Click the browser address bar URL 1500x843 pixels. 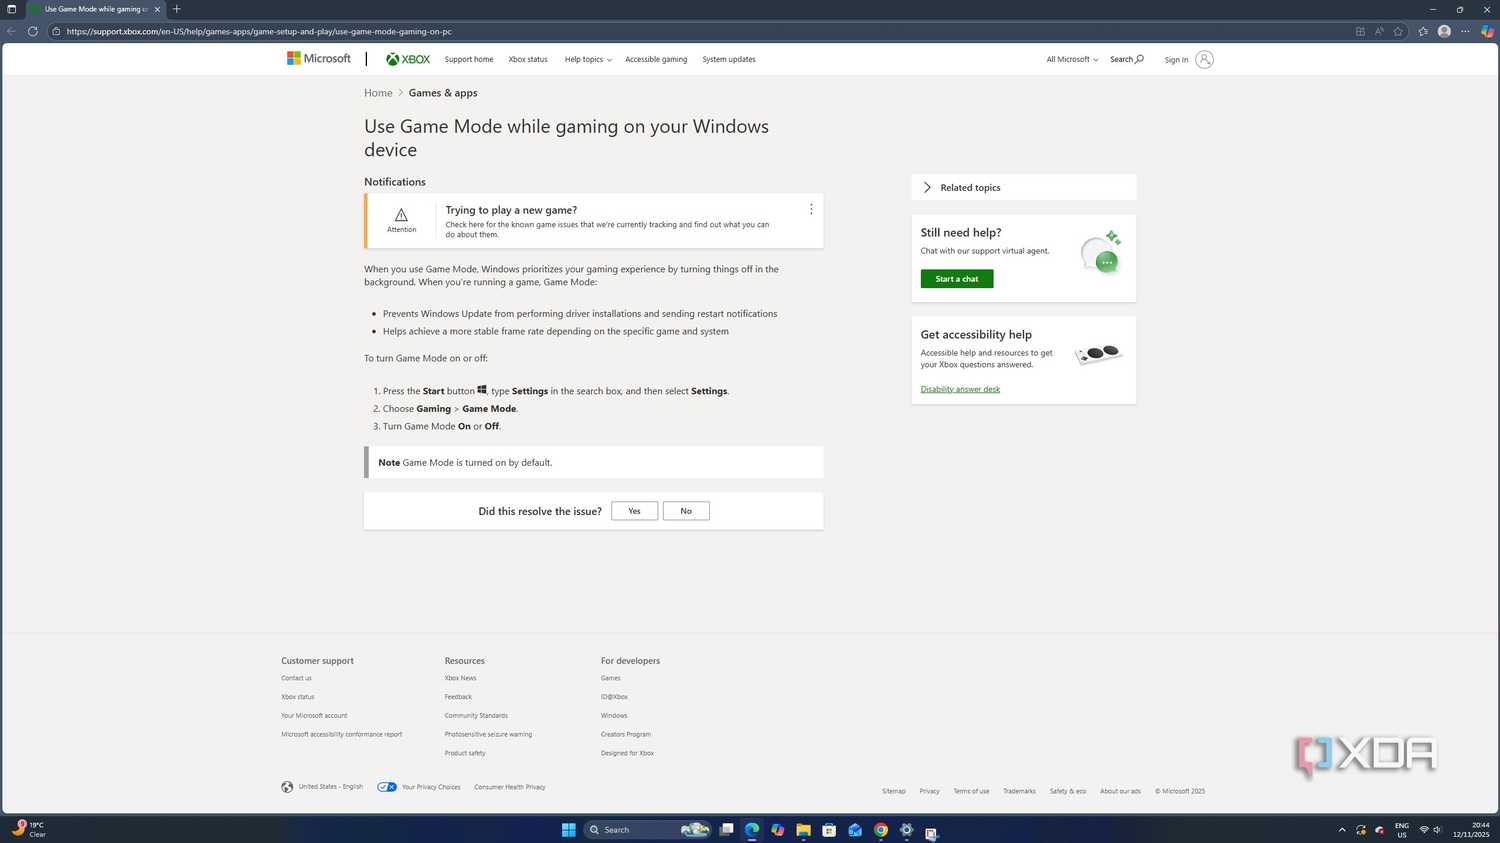tap(259, 31)
